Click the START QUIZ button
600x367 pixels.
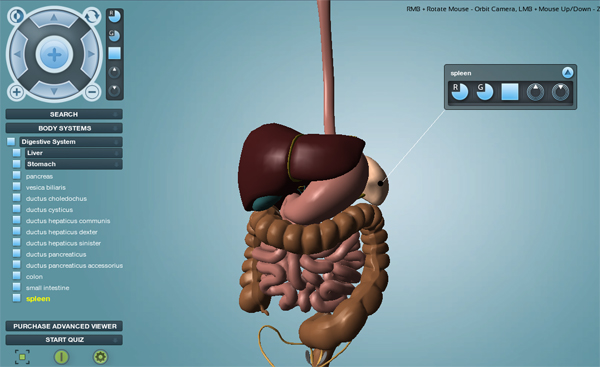(64, 340)
